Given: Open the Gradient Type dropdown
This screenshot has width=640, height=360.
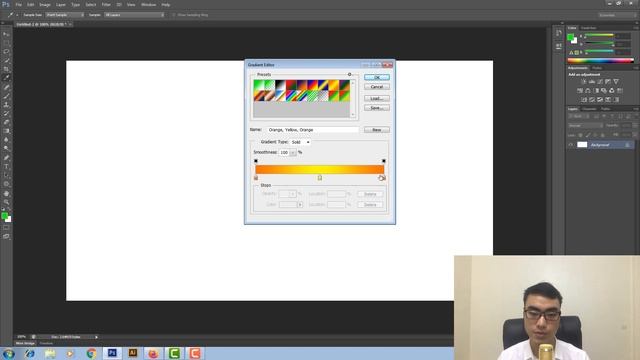Looking at the screenshot, I should point(300,142).
